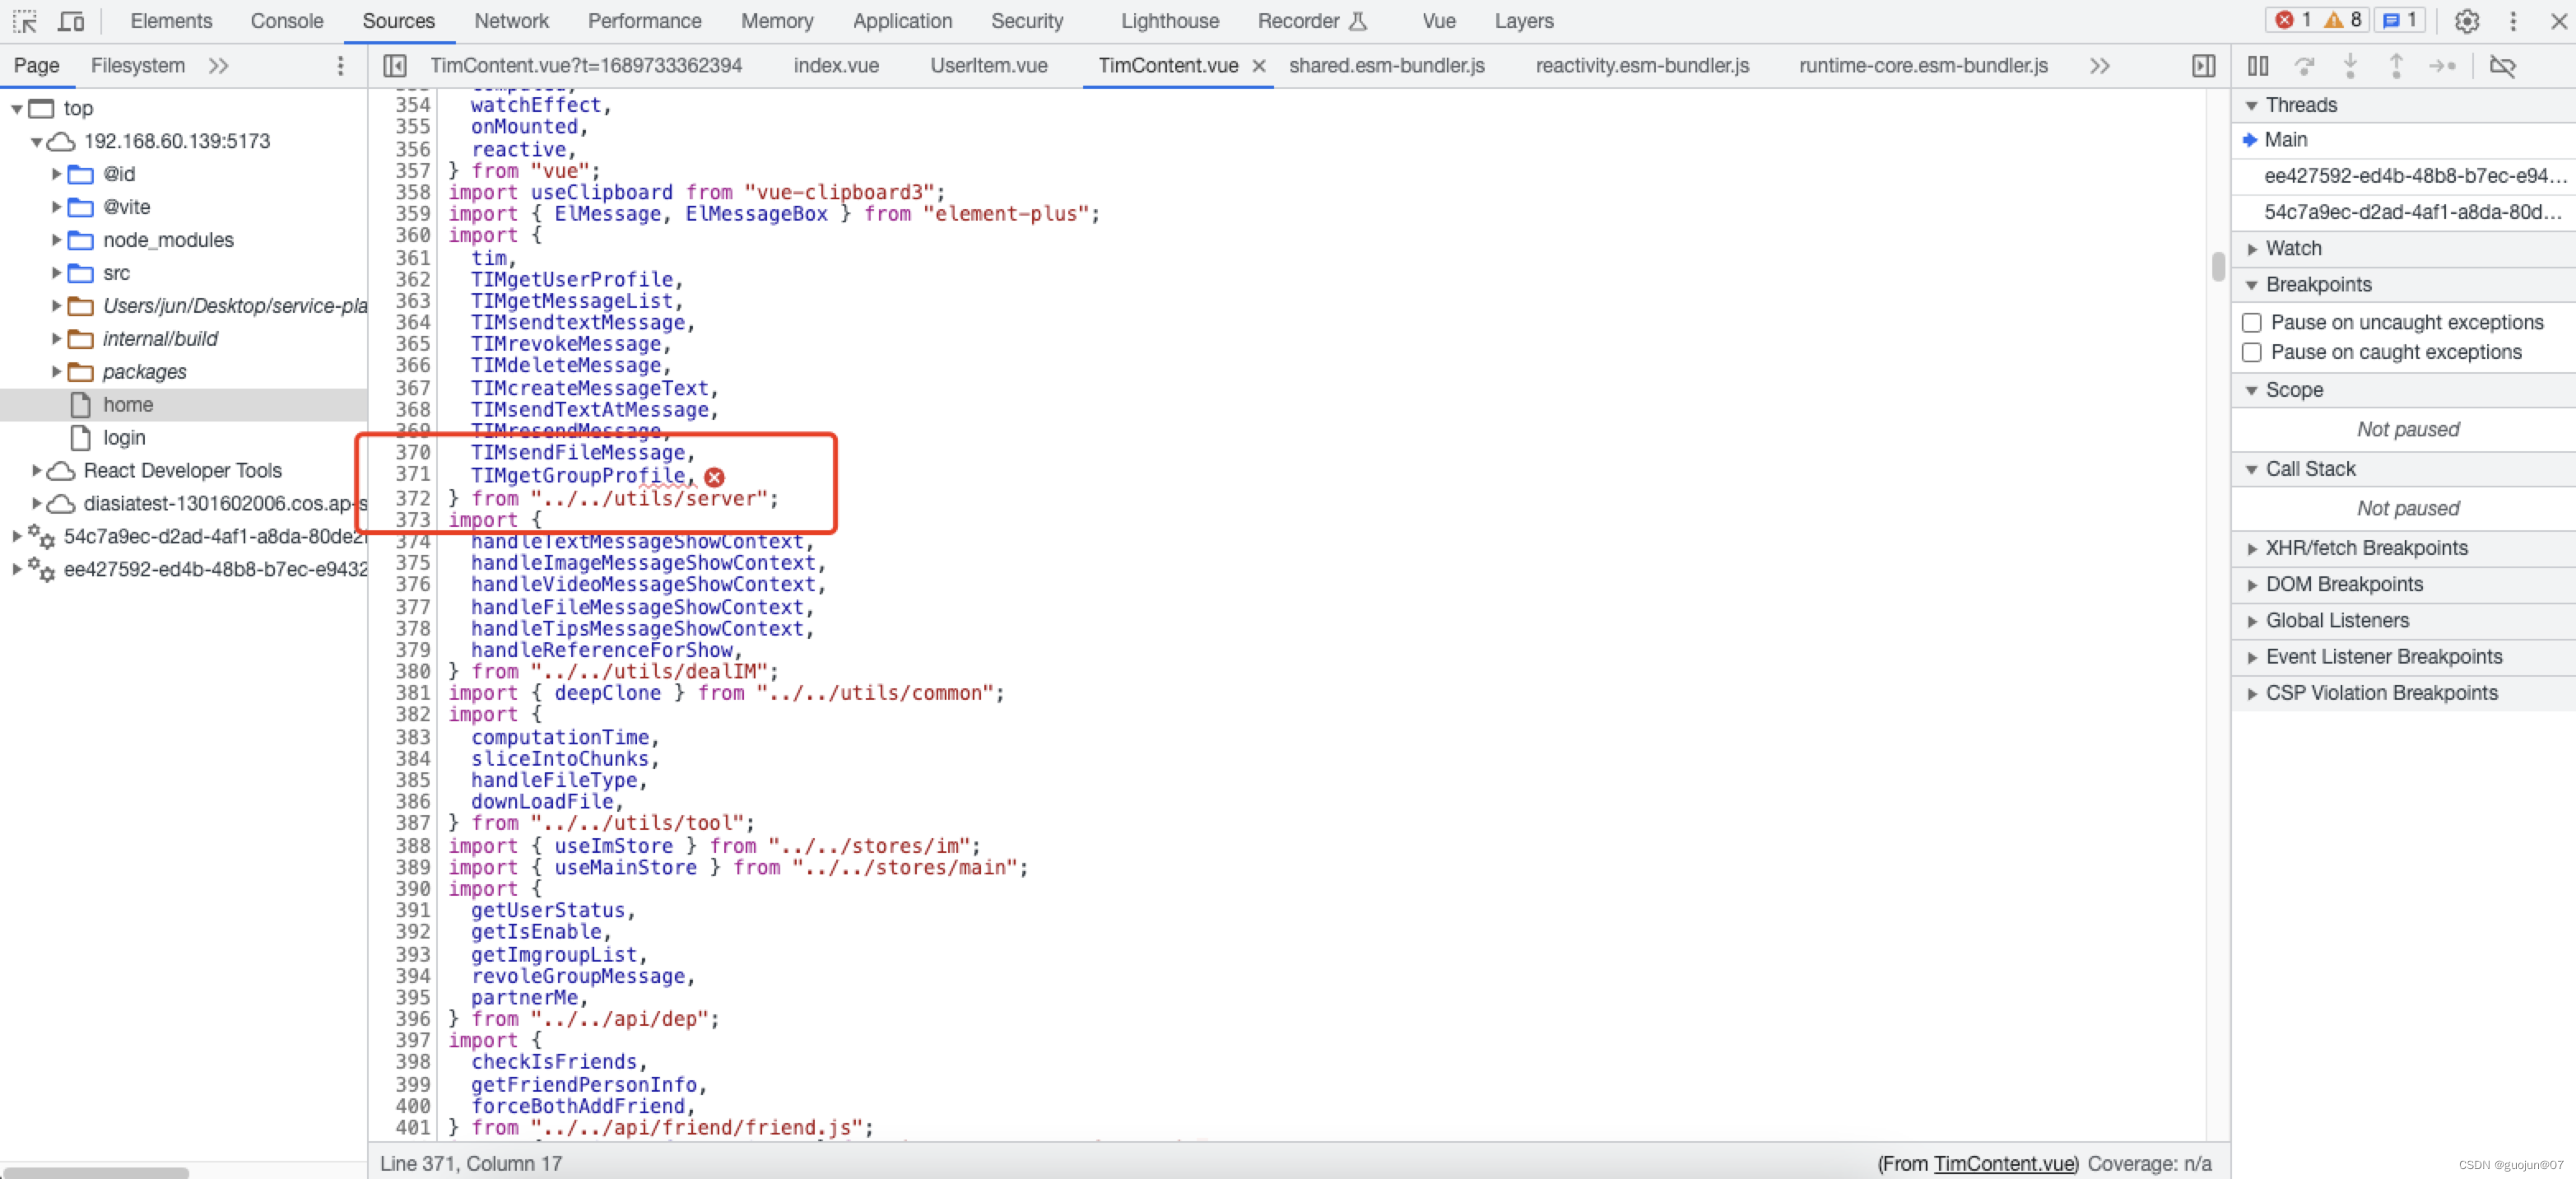2576x1179 pixels.
Task: Click the red error icon on line 371
Action: [x=714, y=477]
